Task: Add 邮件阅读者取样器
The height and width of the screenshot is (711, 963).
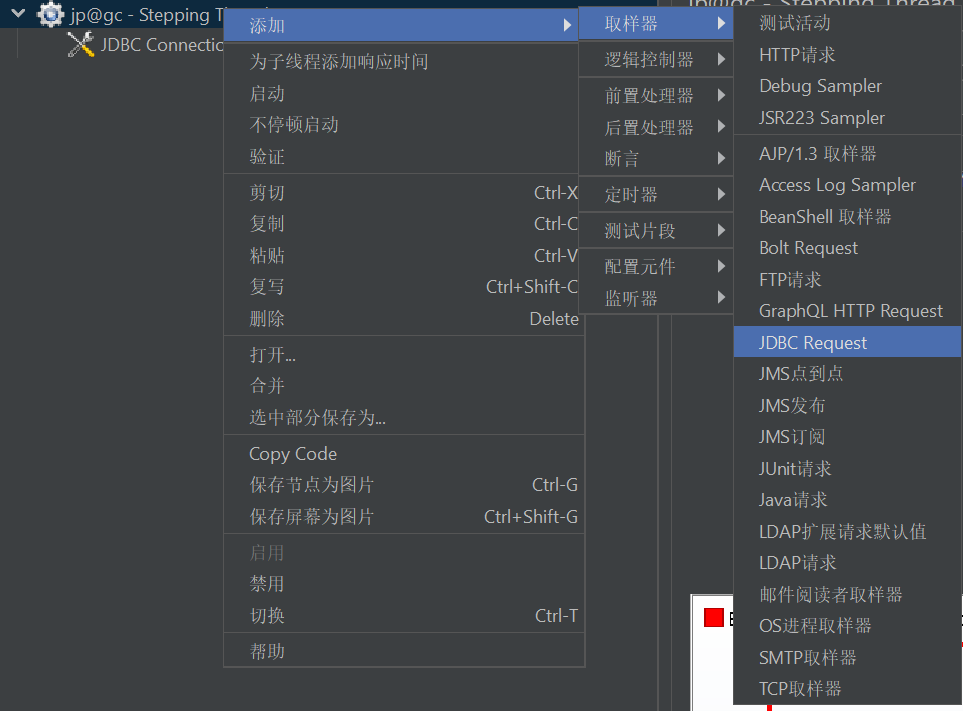Action: pos(848,595)
